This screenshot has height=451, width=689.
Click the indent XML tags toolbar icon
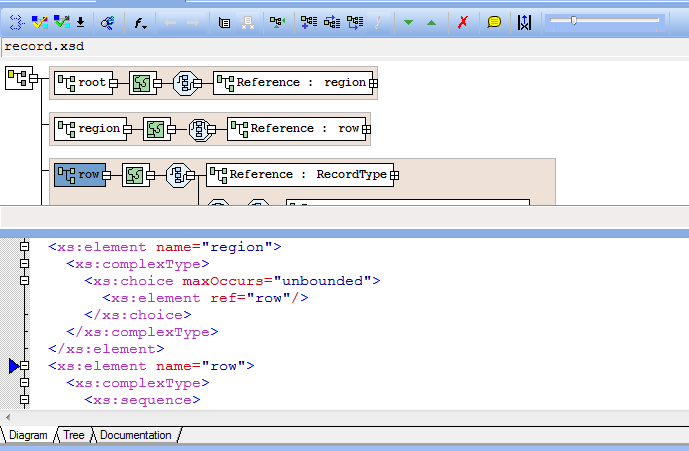16,22
